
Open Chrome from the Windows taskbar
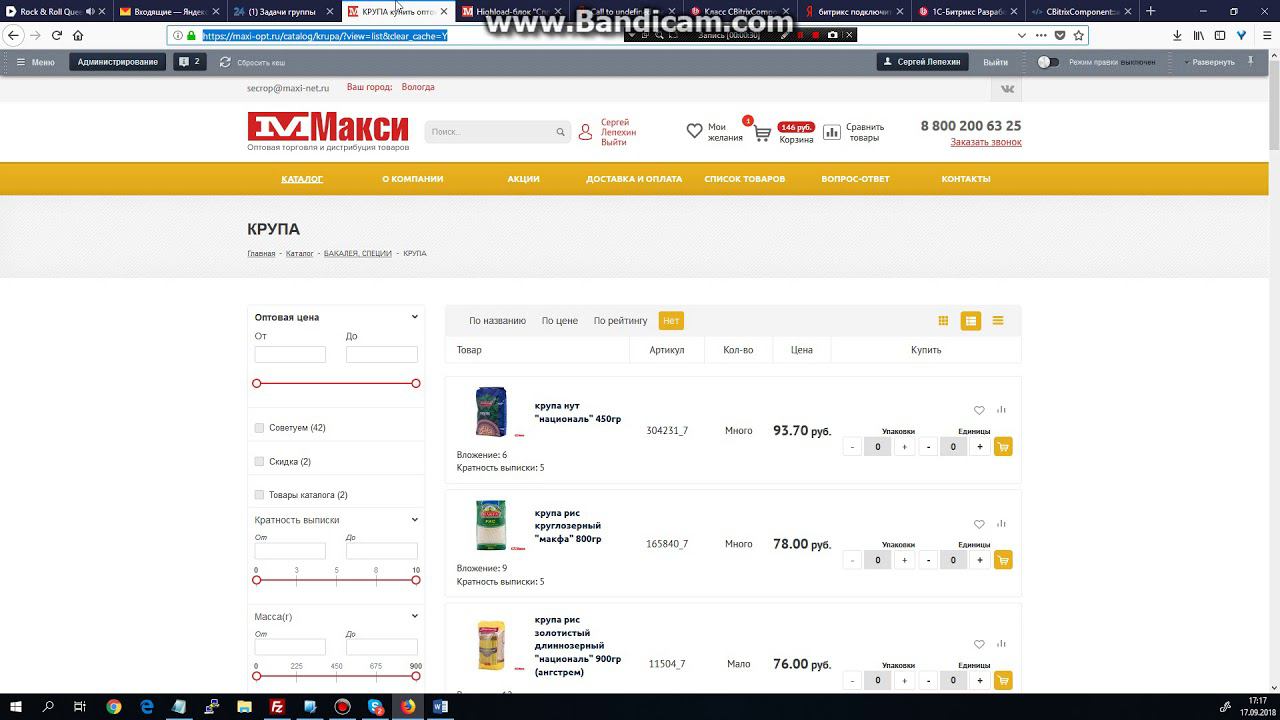tap(114, 706)
